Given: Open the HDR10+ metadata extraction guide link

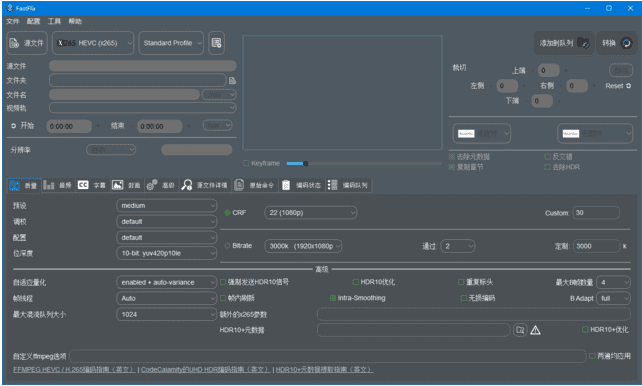Looking at the screenshot, I should click(x=324, y=370).
